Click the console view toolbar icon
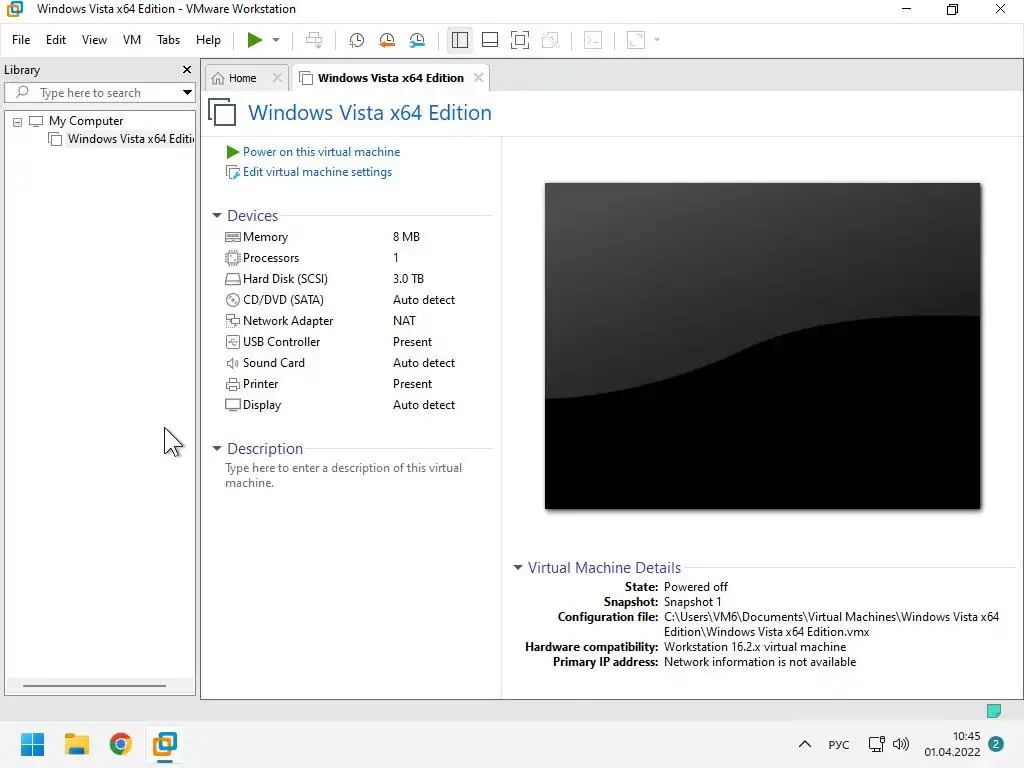 click(x=593, y=40)
